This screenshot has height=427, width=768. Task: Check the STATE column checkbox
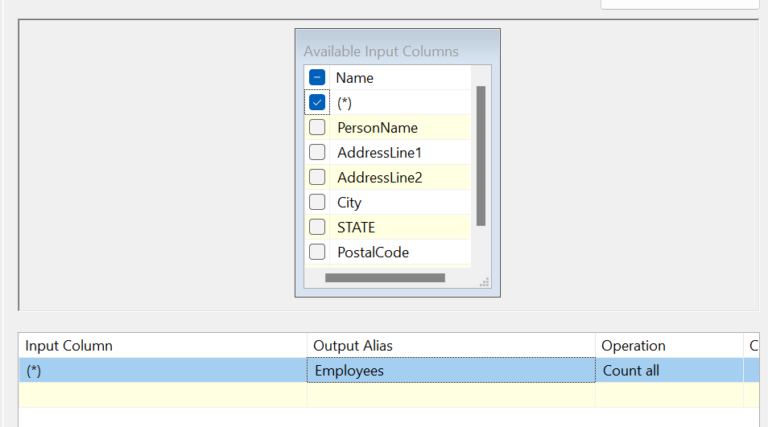pyautogui.click(x=317, y=227)
